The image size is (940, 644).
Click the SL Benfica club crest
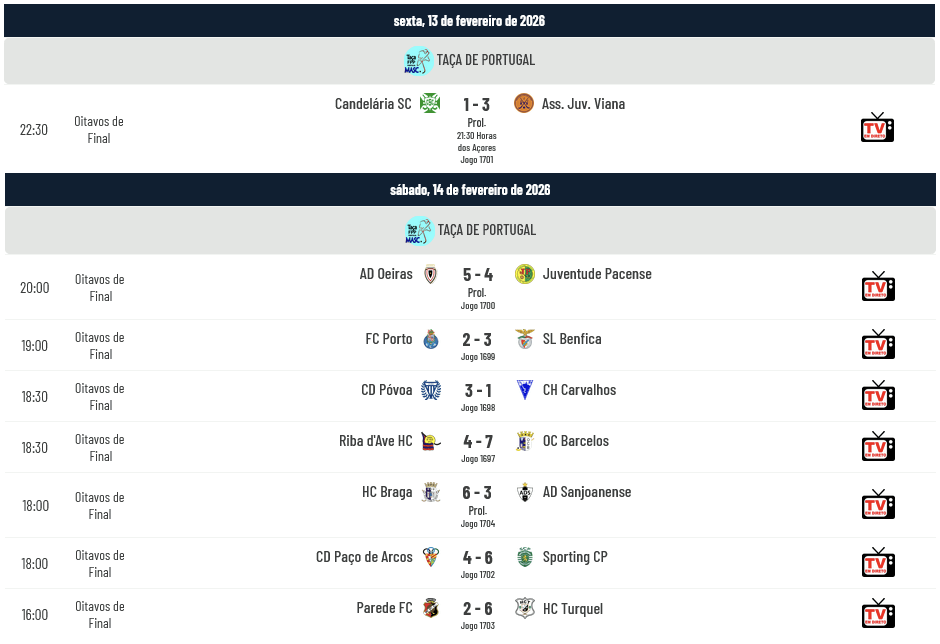point(525,339)
